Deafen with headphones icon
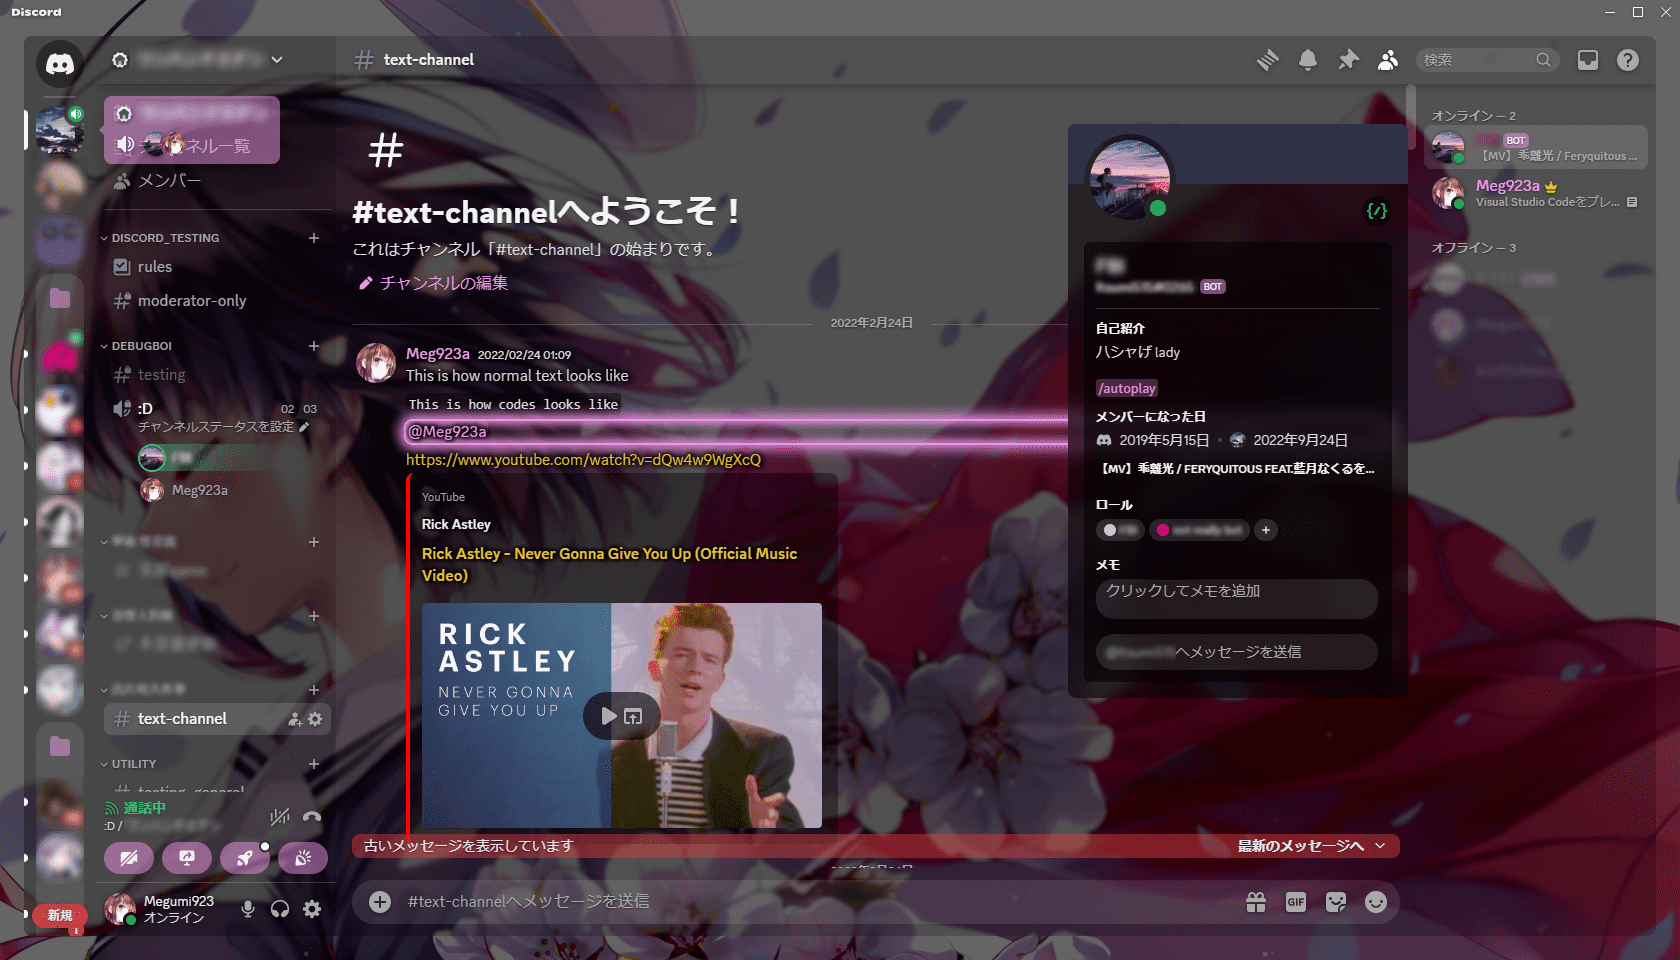1680x960 pixels. click(x=280, y=909)
